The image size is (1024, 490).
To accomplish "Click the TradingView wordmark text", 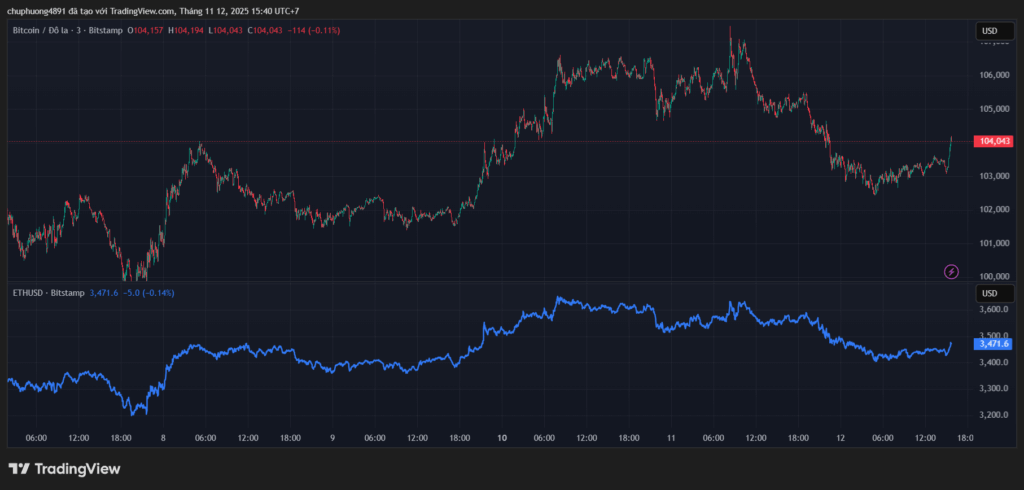I will tap(77, 469).
